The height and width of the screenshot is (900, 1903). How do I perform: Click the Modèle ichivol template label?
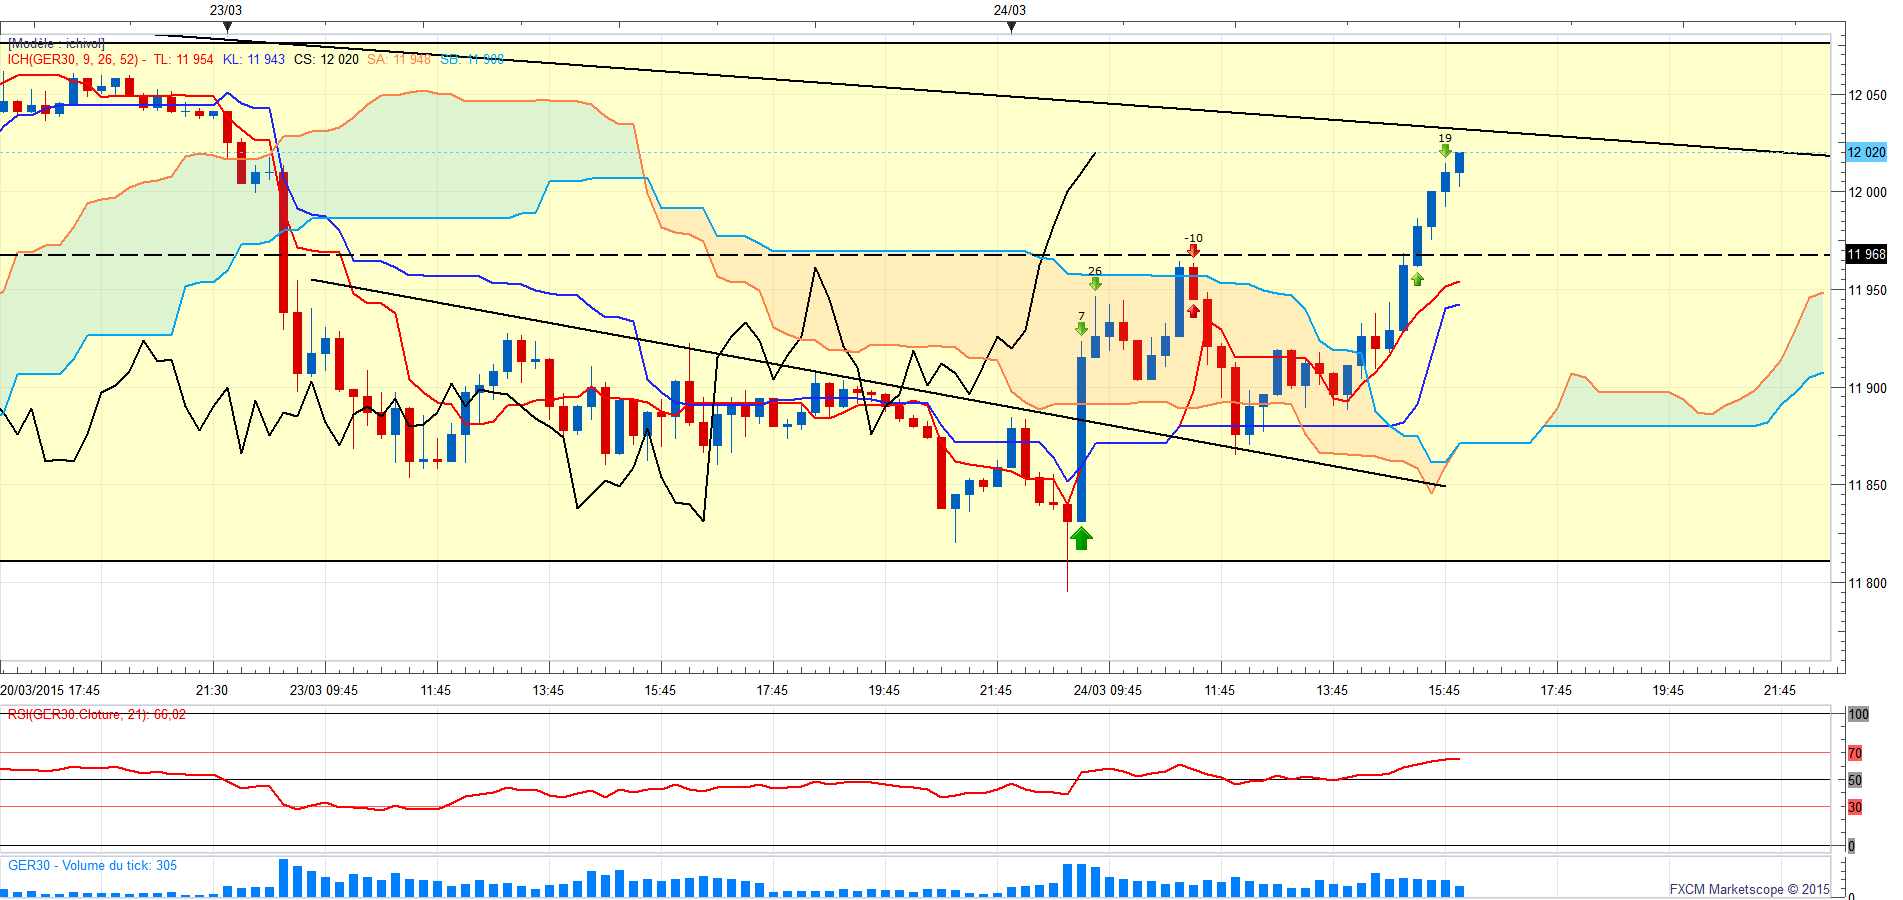point(56,43)
